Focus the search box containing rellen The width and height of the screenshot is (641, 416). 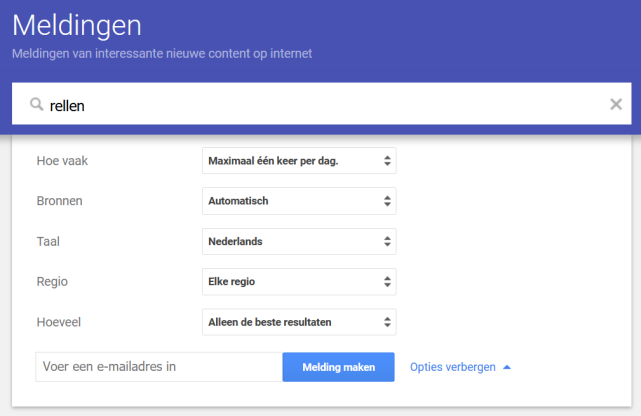point(320,104)
